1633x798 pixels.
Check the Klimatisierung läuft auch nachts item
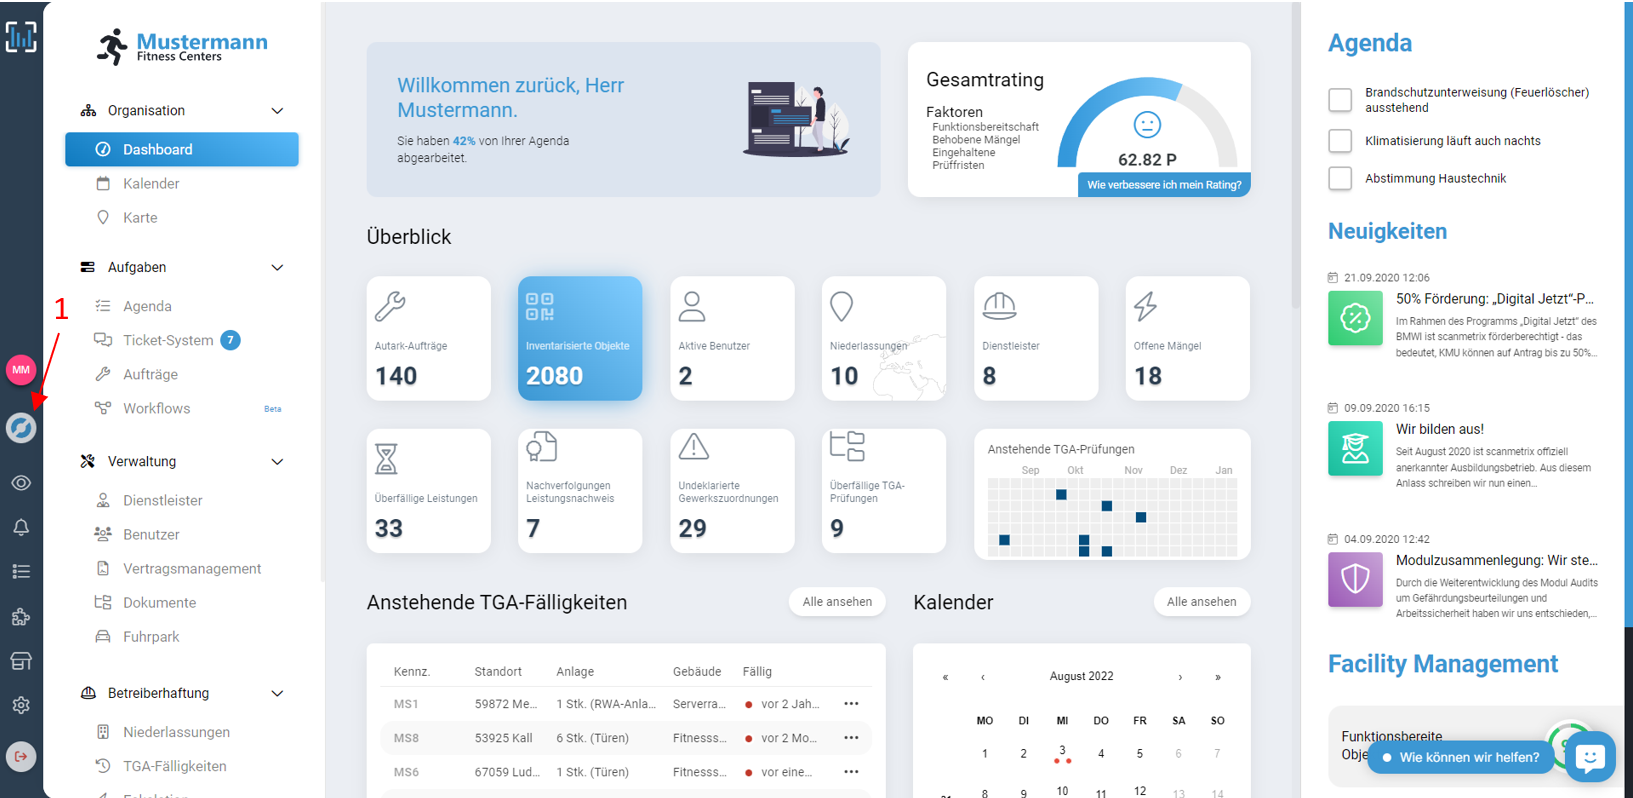click(1340, 141)
